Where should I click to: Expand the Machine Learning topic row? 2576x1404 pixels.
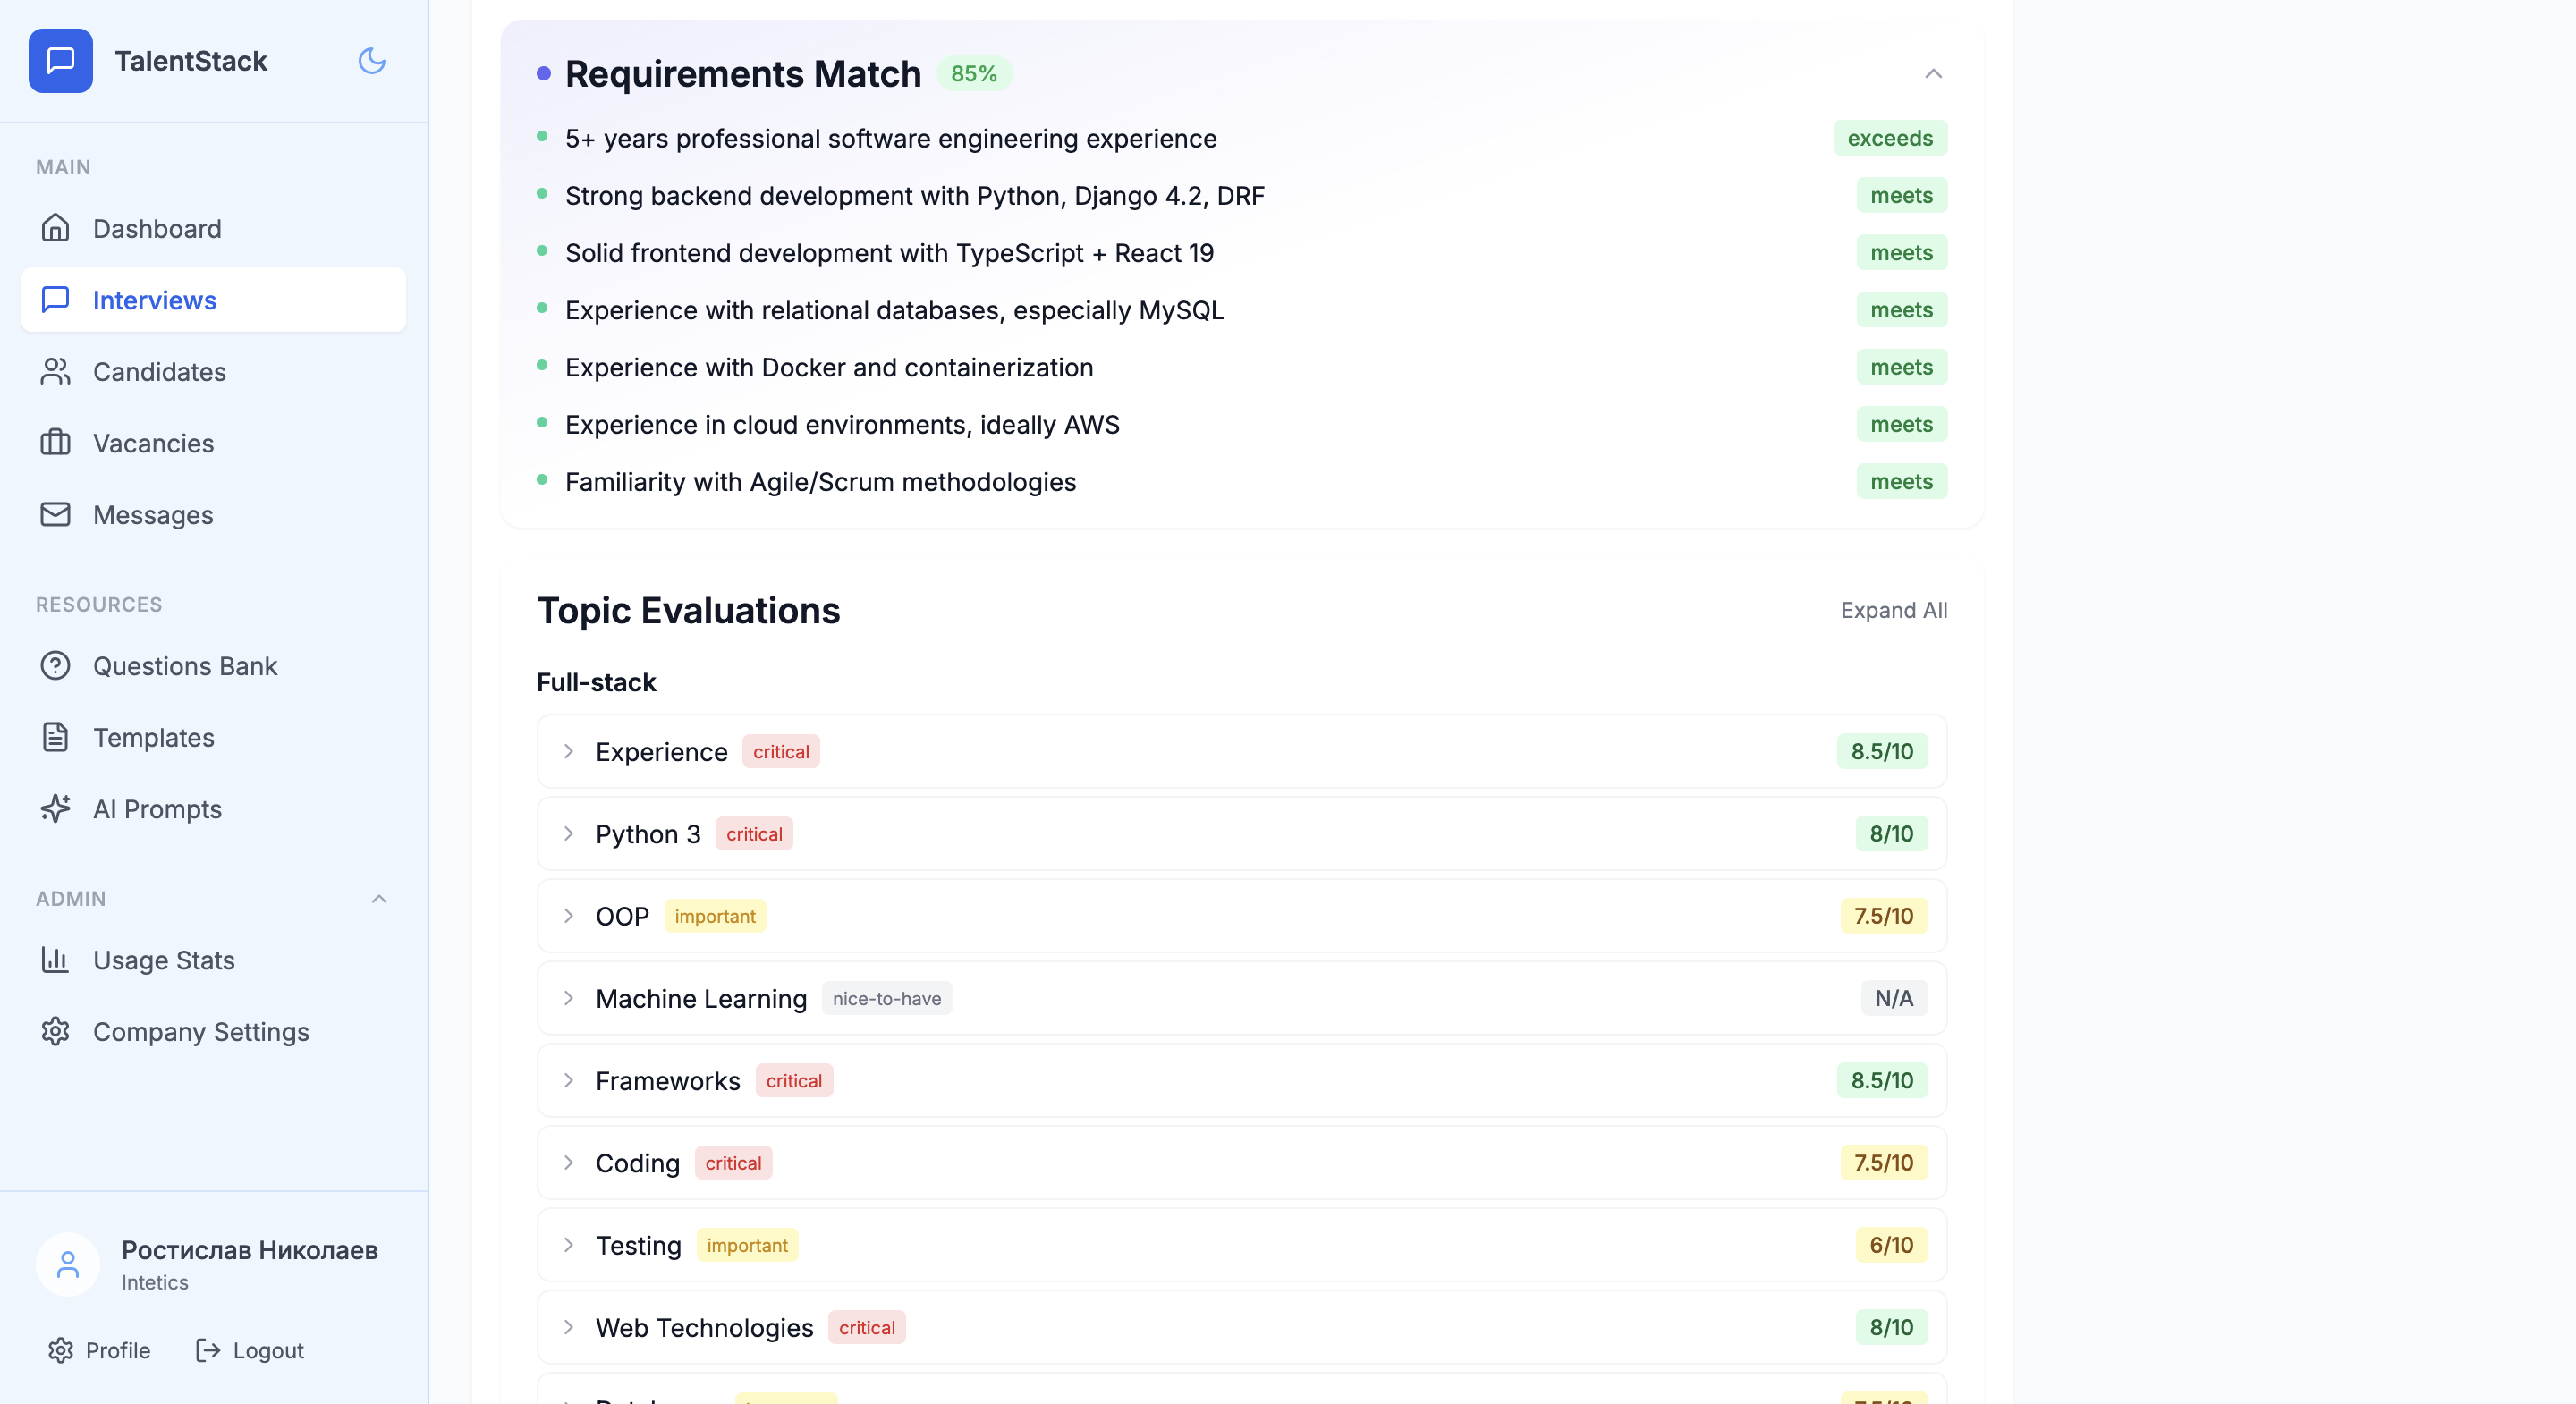(x=569, y=998)
